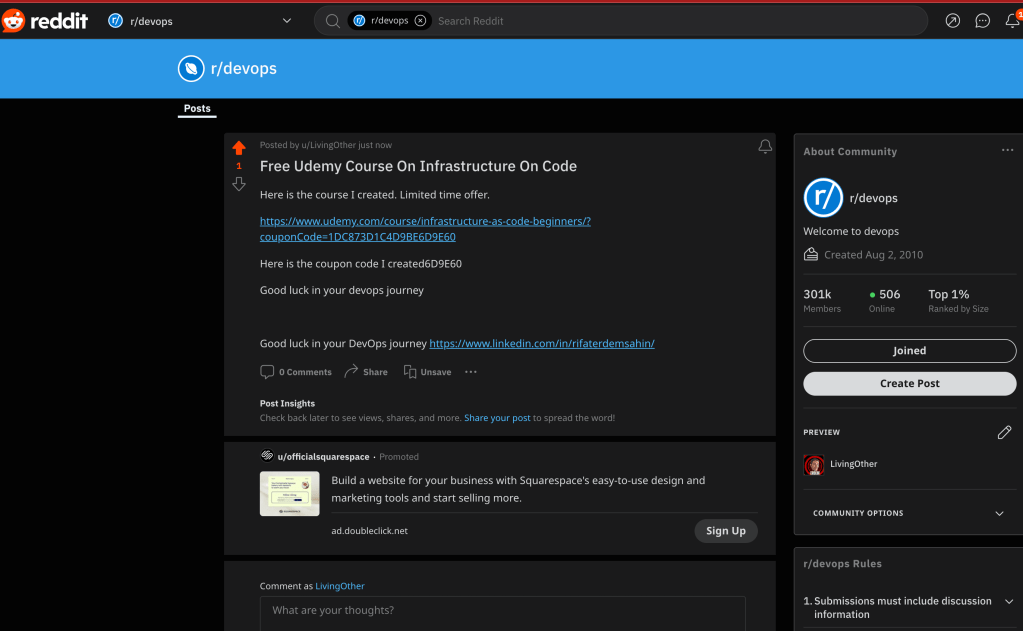Image resolution: width=1023 pixels, height=631 pixels.
Task: Click the 301k Members count
Action: coord(822,300)
